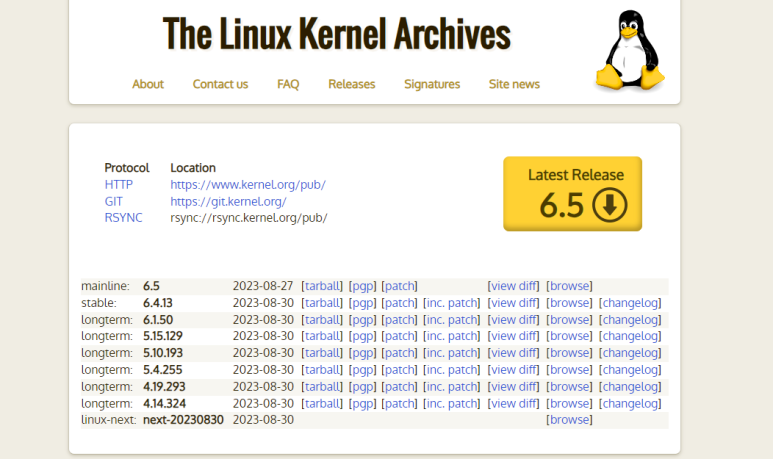Select the version text 4.14.324
773x459 pixels.
pos(164,403)
